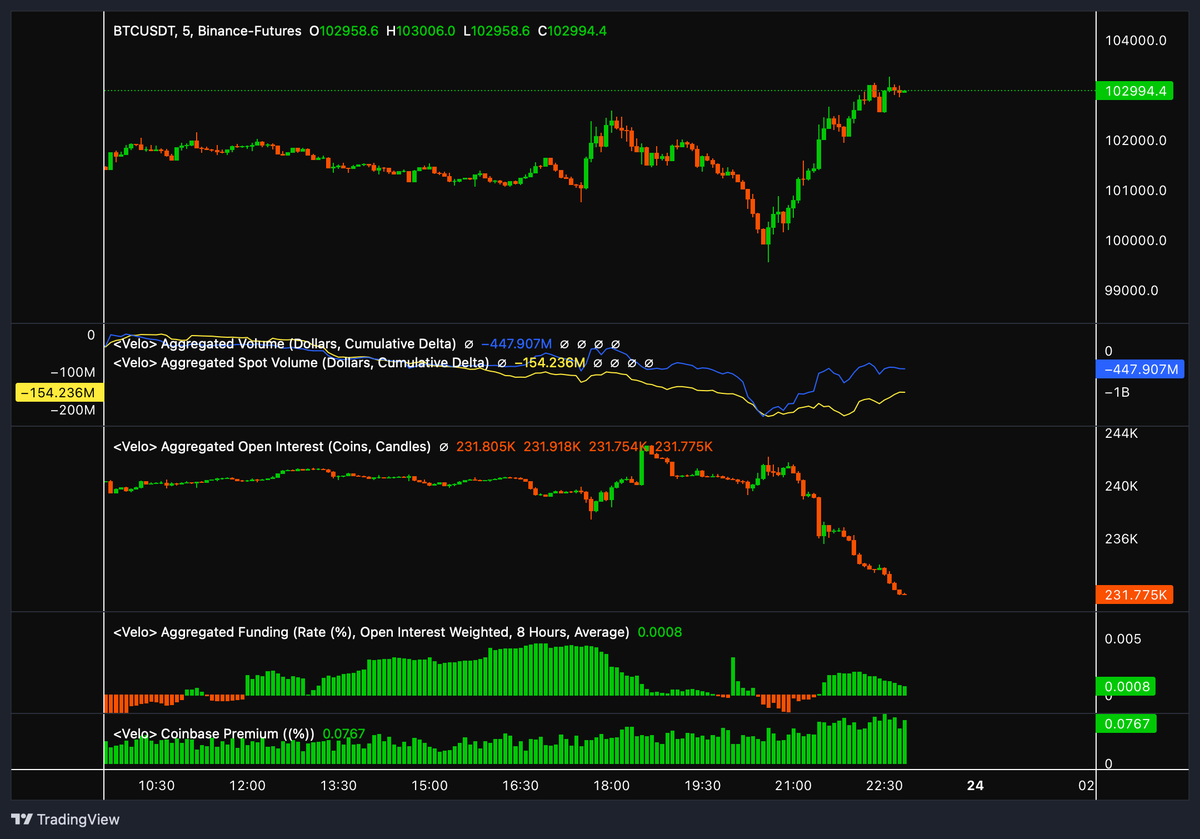Click the low value L102958.6
The height and width of the screenshot is (839, 1200).
[x=497, y=31]
